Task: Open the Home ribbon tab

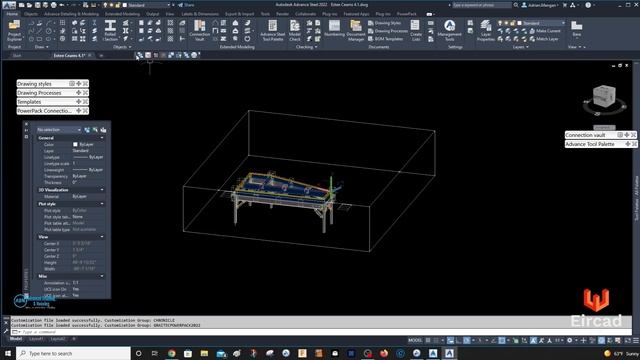Action: (x=12, y=14)
